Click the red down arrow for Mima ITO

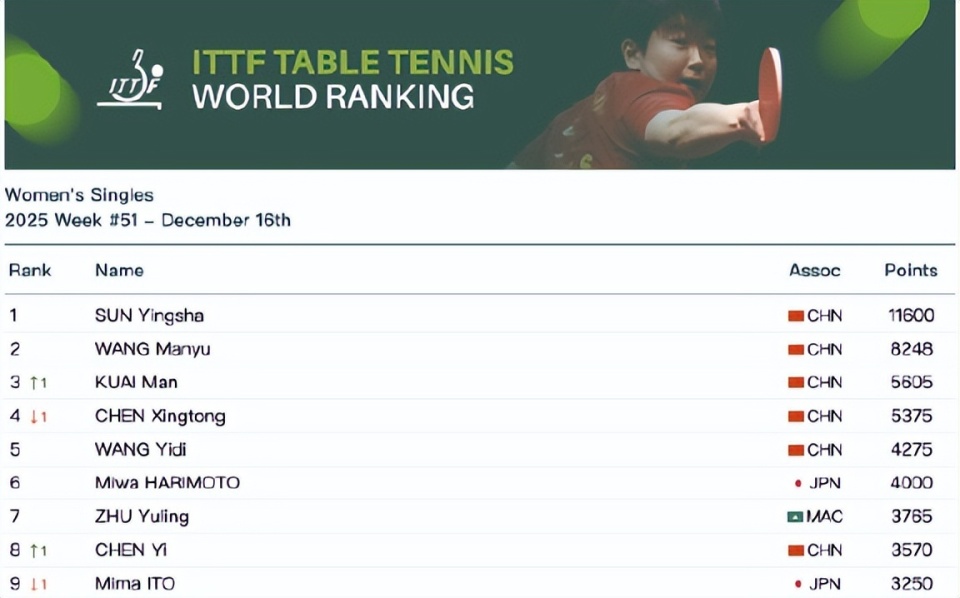pyautogui.click(x=35, y=584)
